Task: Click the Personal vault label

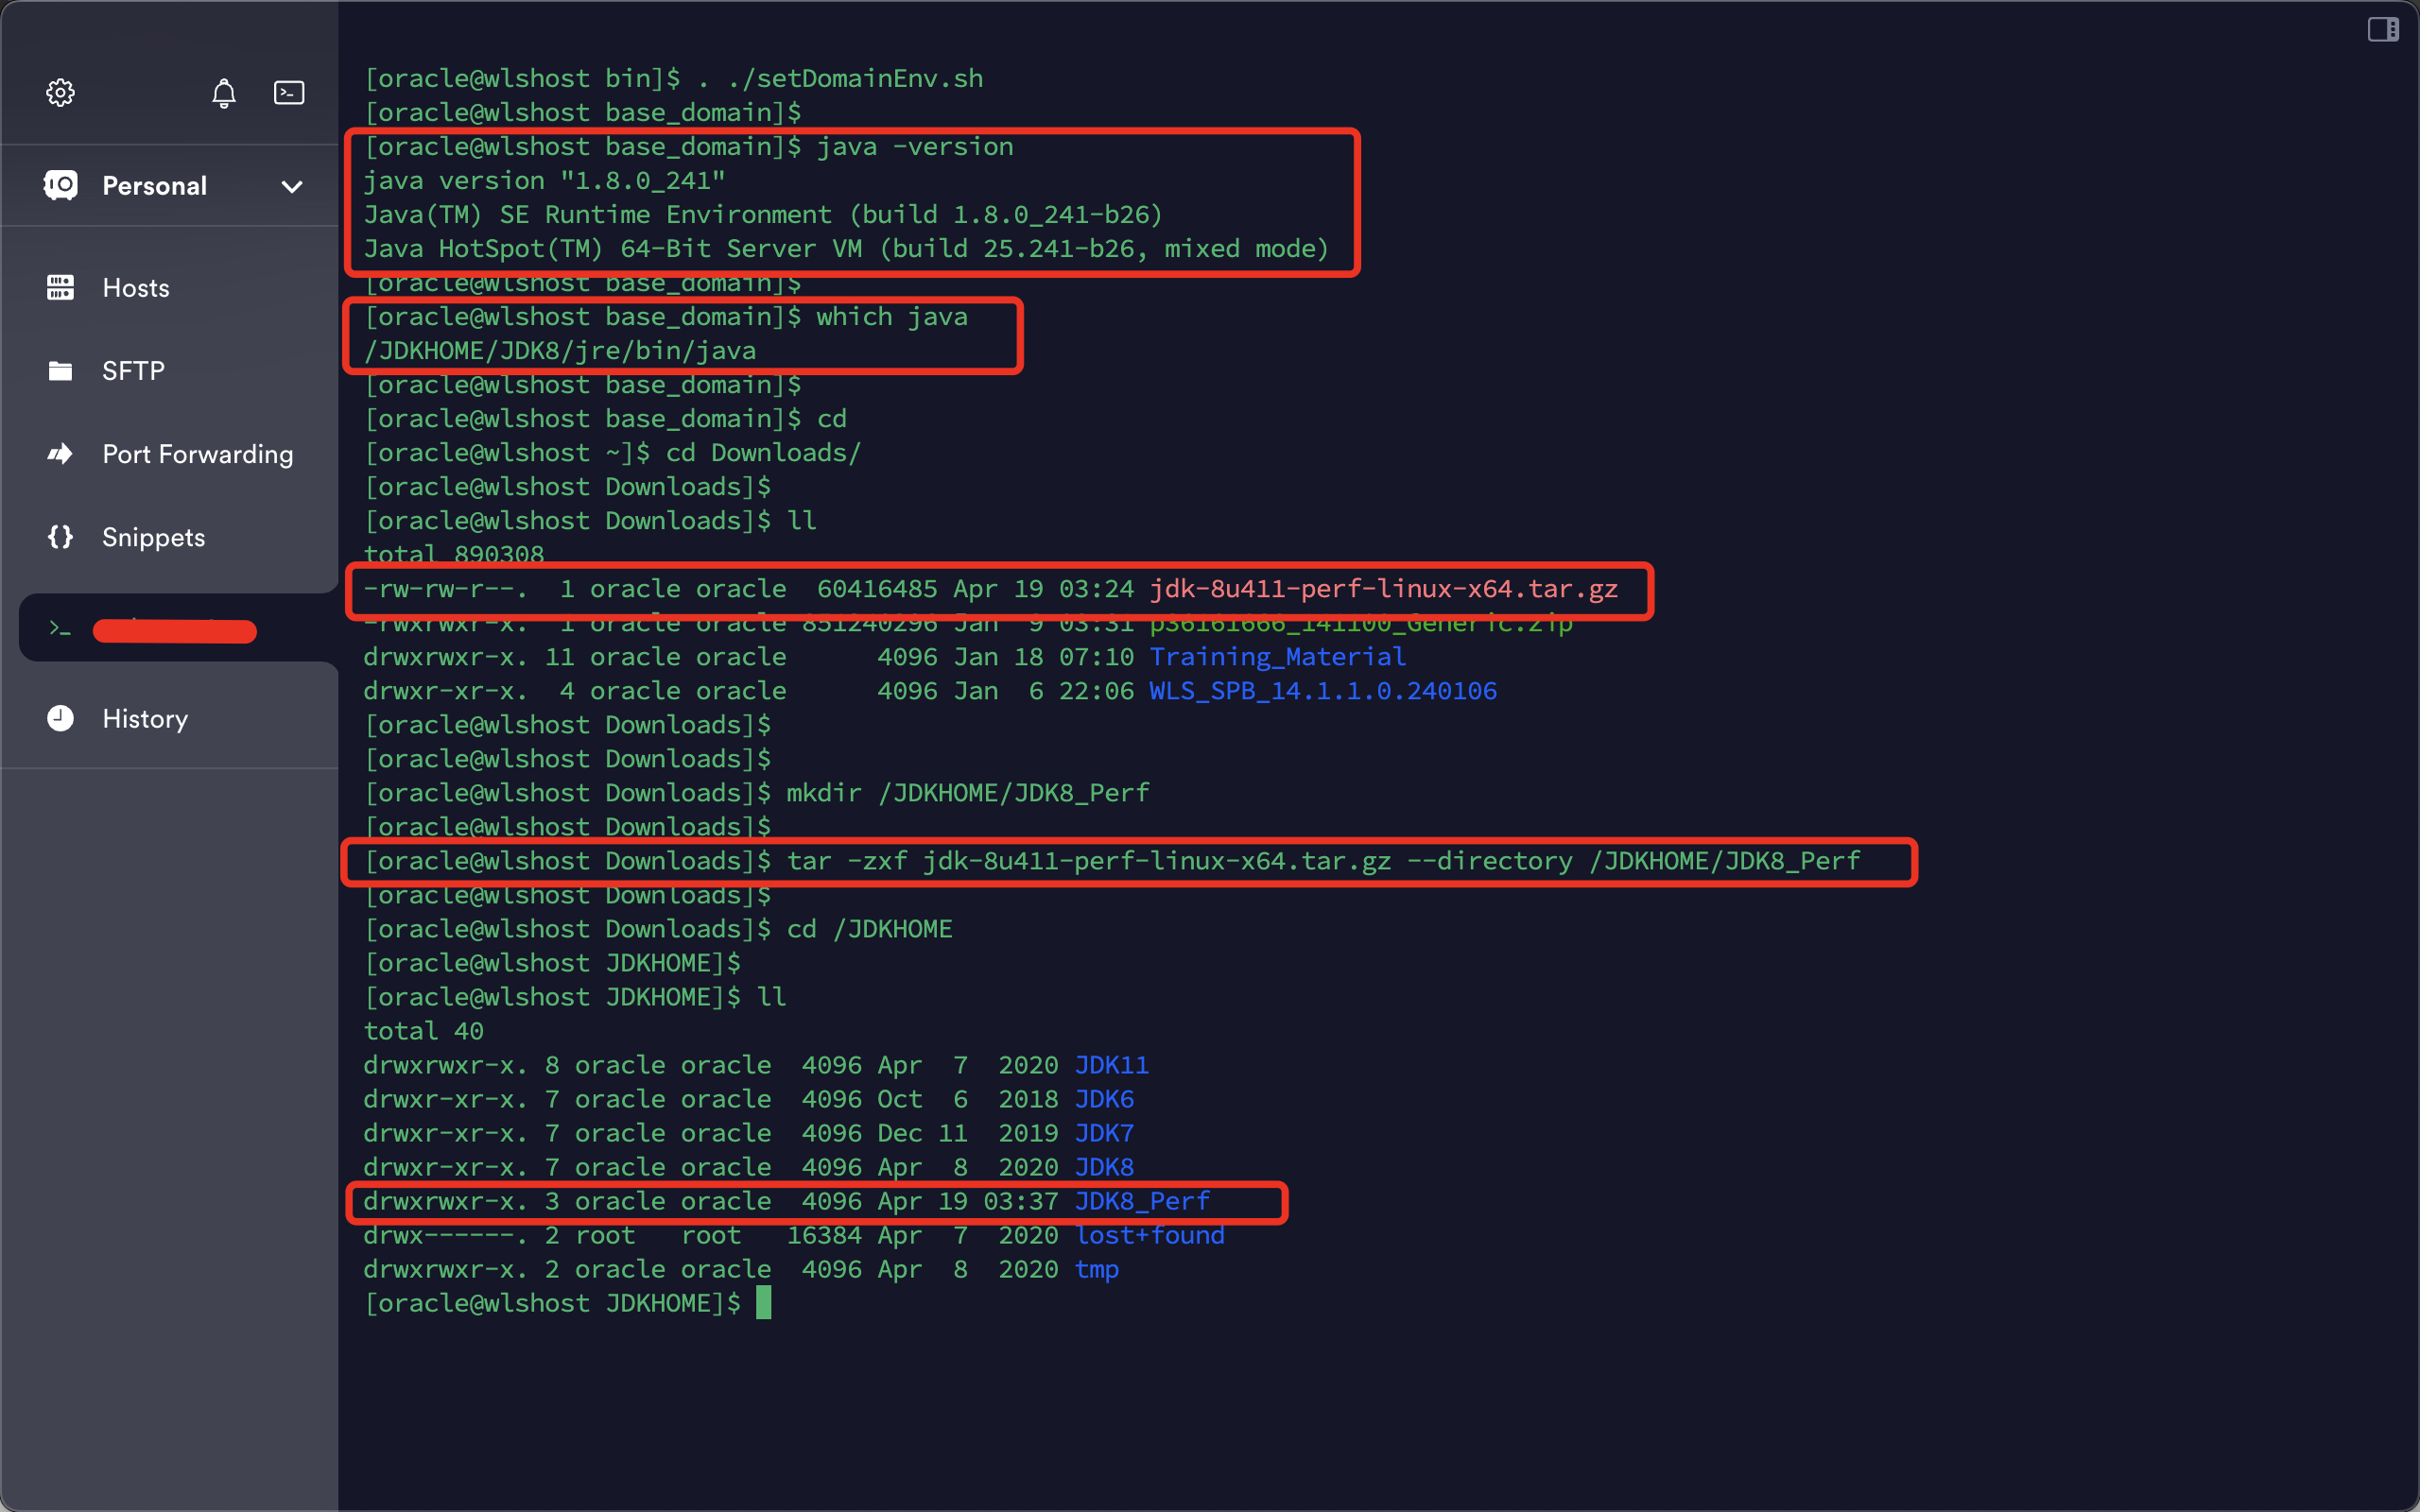Action: (154, 186)
